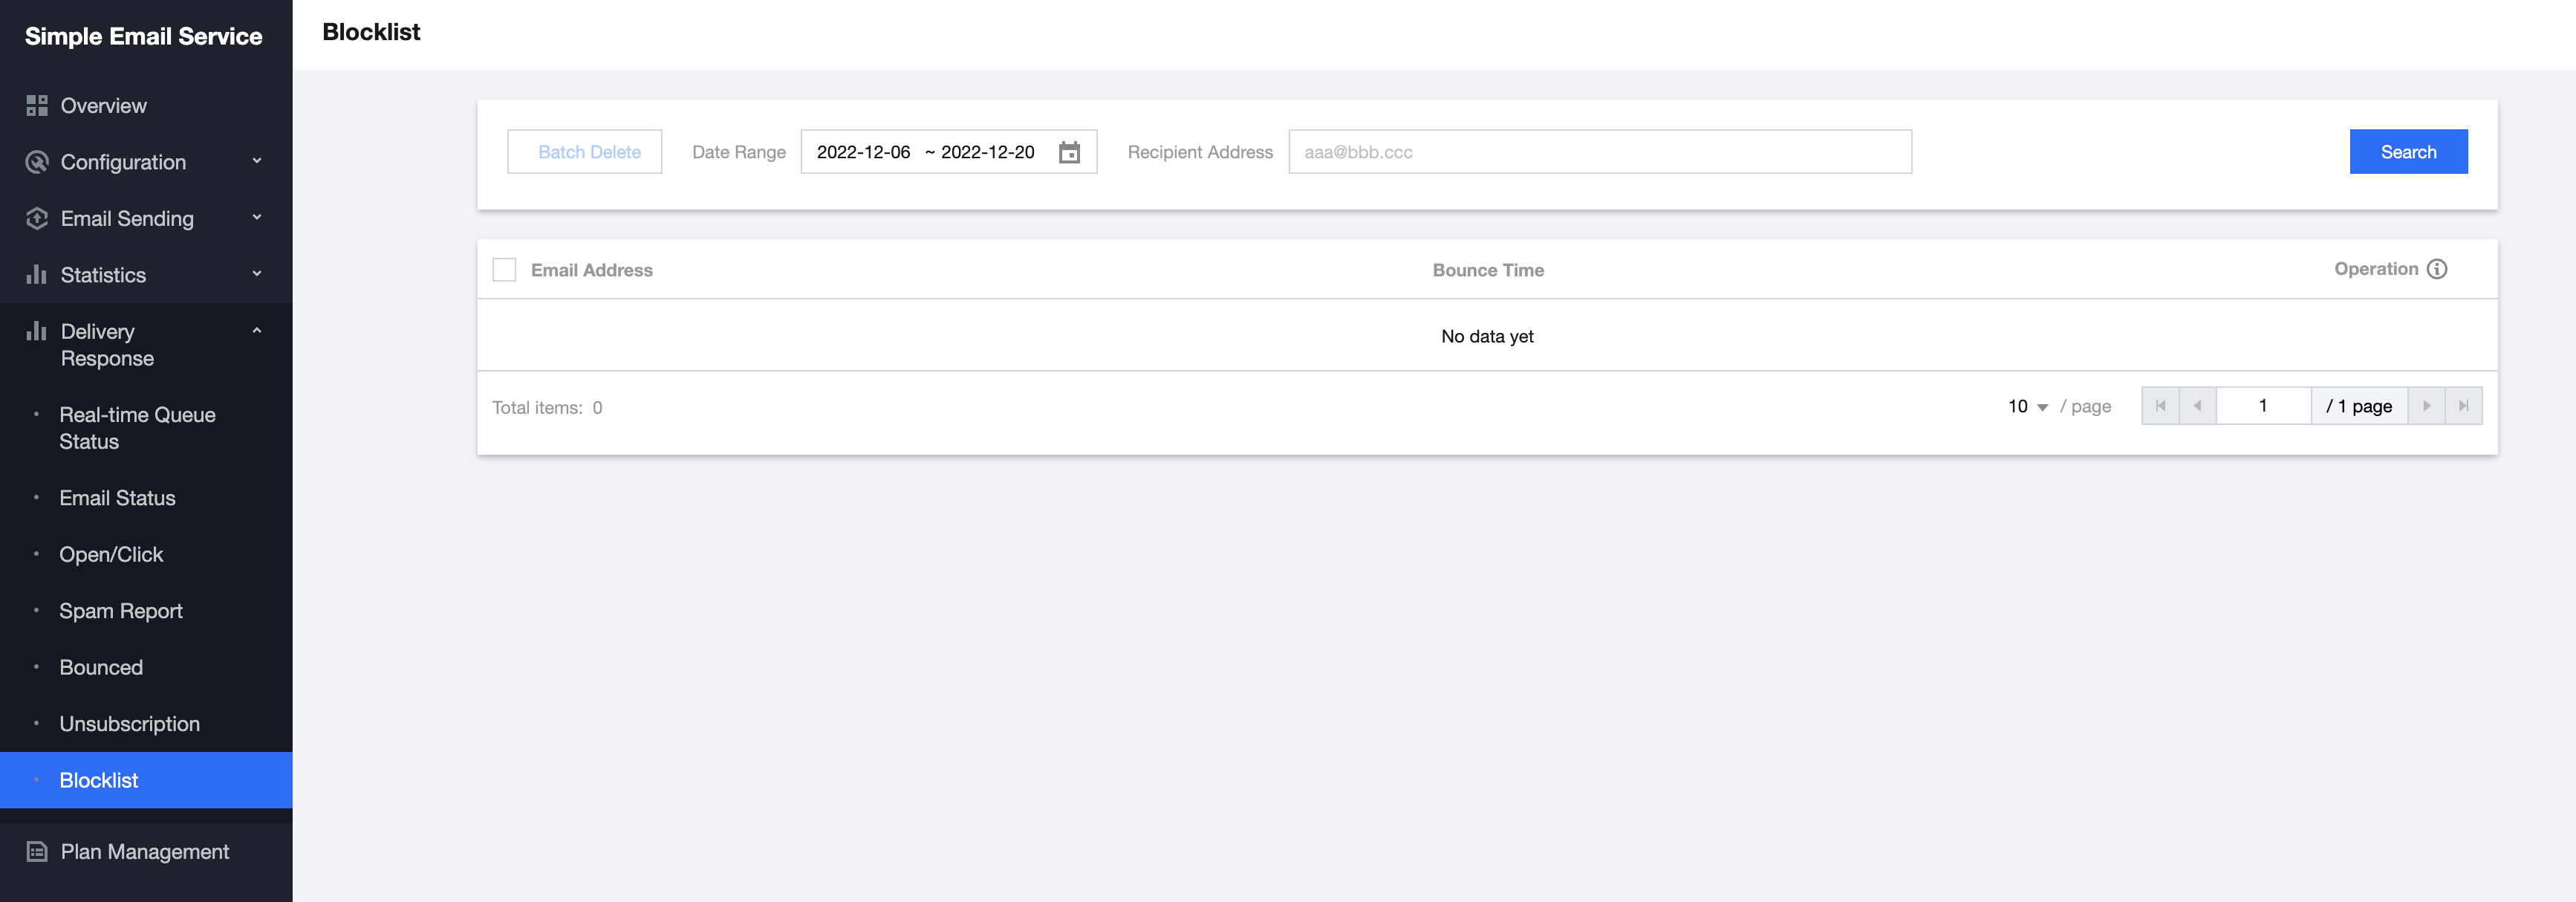Click the Configuration sidebar icon
The width and height of the screenshot is (2576, 902).
pos(37,162)
